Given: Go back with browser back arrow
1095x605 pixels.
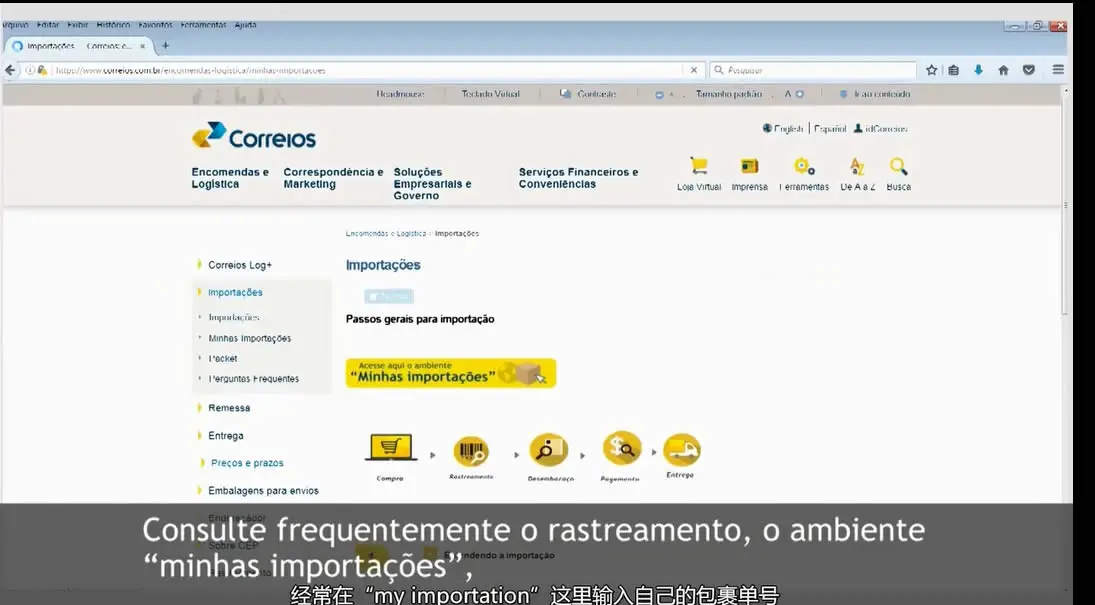Looking at the screenshot, I should click(10, 70).
